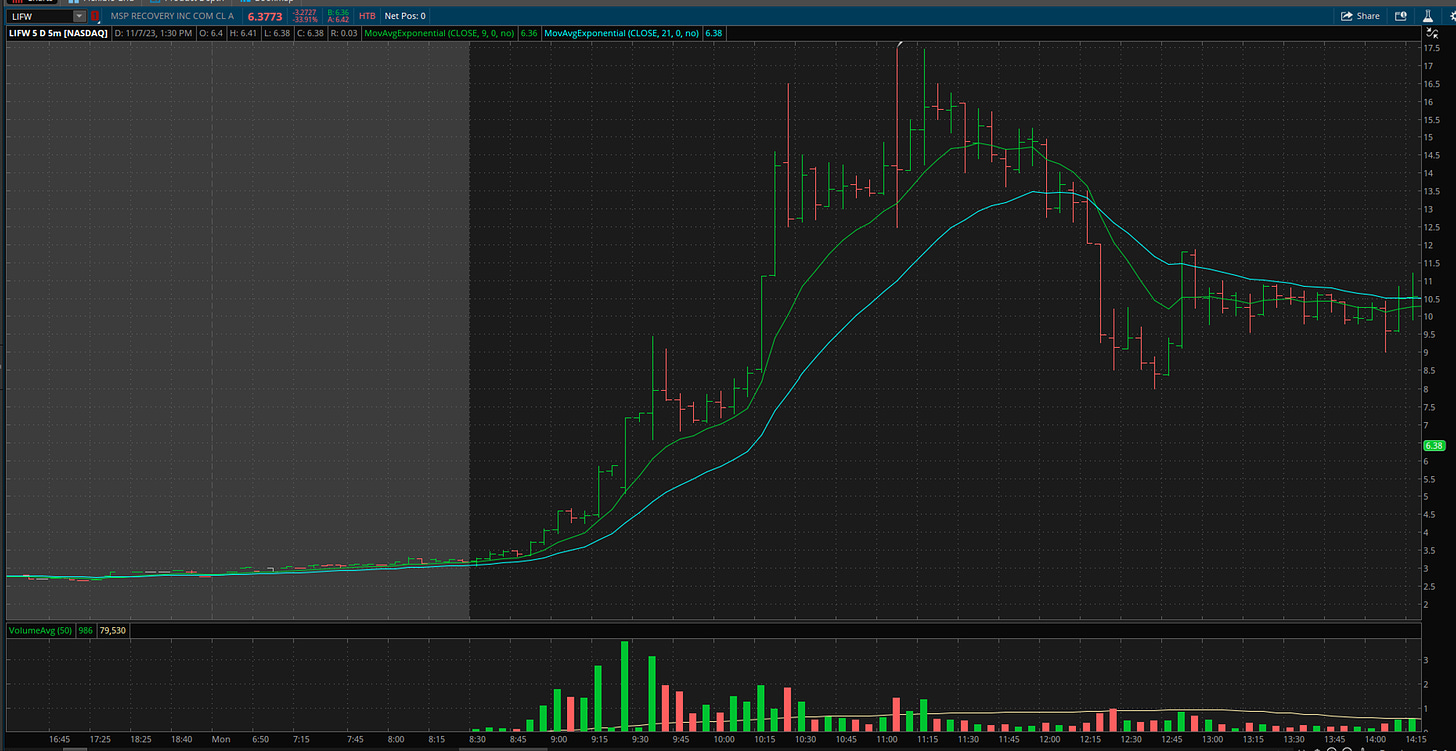This screenshot has width=1456, height=751.
Task: Open the LIFW symbol dropdown arrow
Action: click(x=78, y=16)
